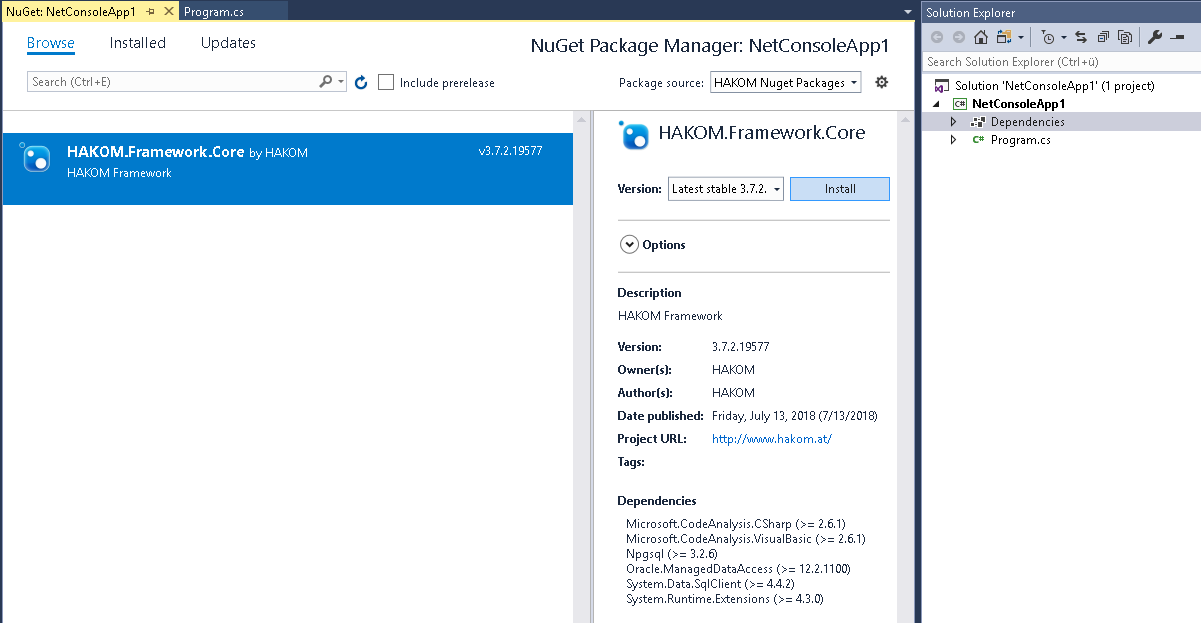This screenshot has height=623, width=1201.
Task: Open the Package source dropdown
Action: [785, 83]
